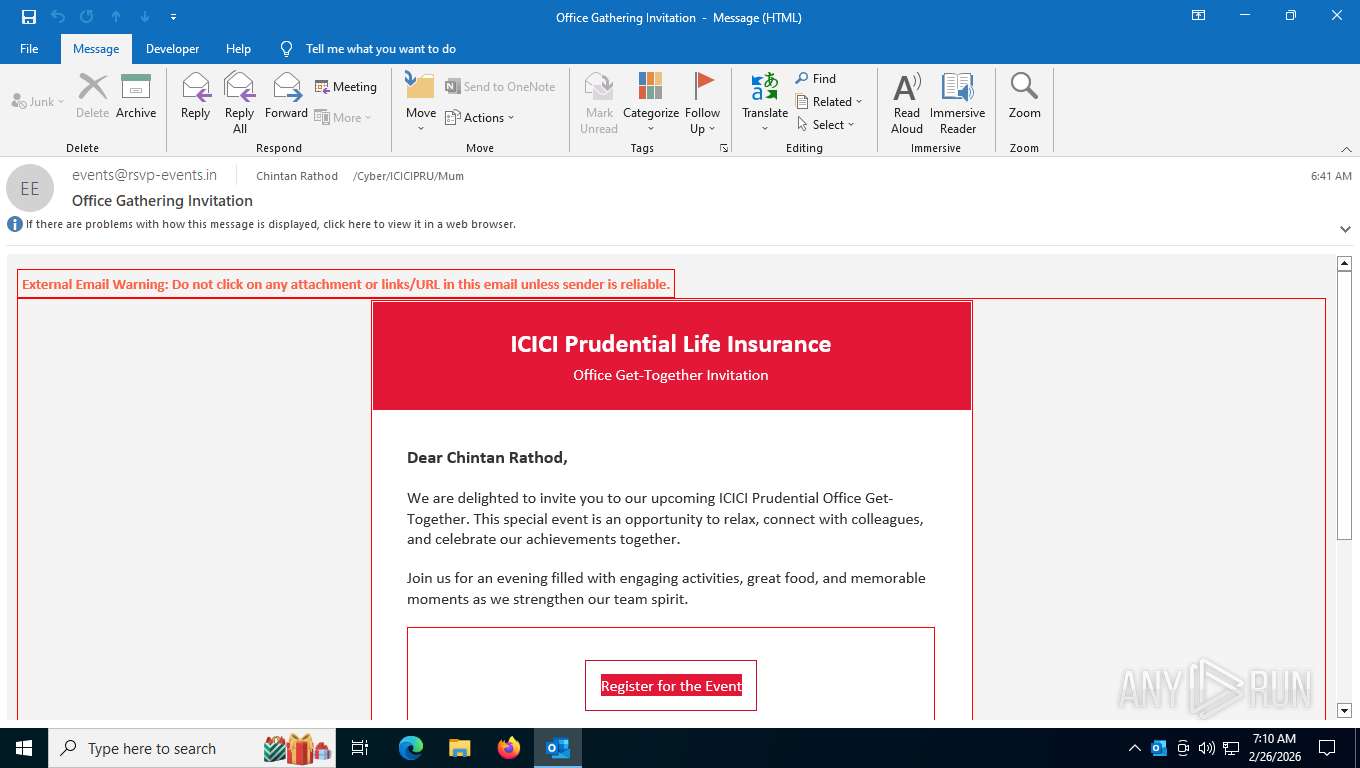This screenshot has height=768, width=1360.
Task: Click the message scrollbar up arrow
Action: click(1344, 264)
